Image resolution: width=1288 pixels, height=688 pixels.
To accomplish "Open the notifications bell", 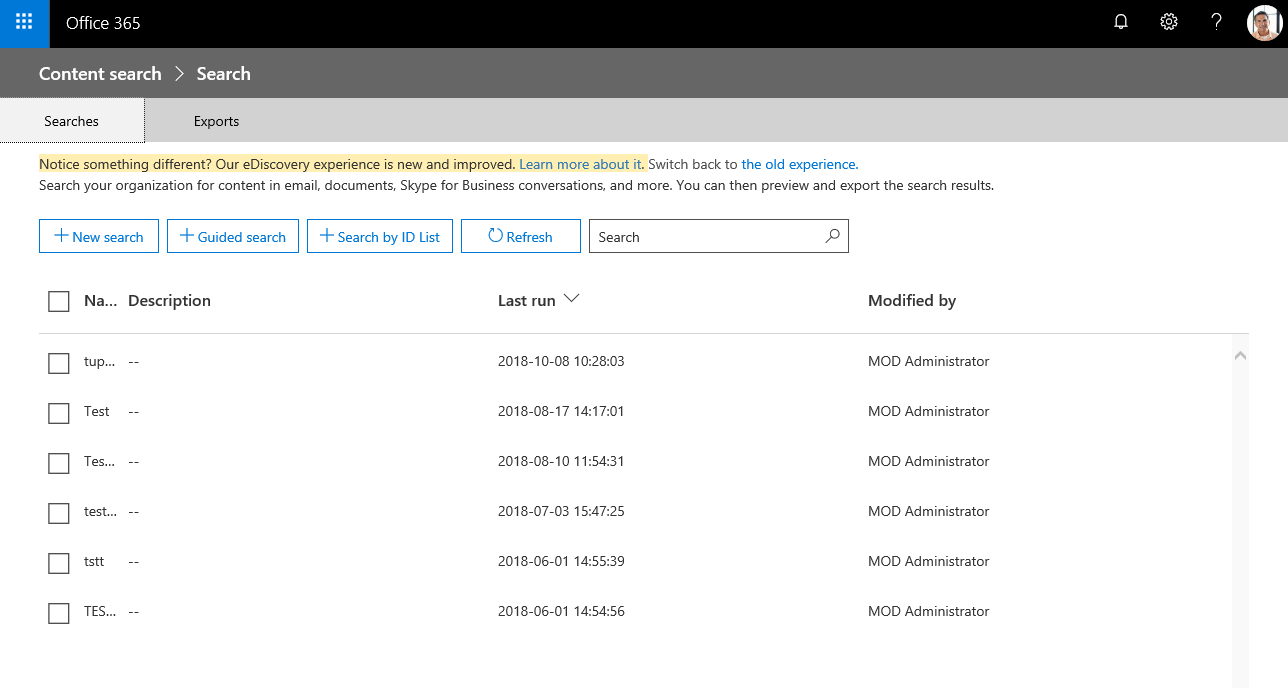I will pos(1121,22).
